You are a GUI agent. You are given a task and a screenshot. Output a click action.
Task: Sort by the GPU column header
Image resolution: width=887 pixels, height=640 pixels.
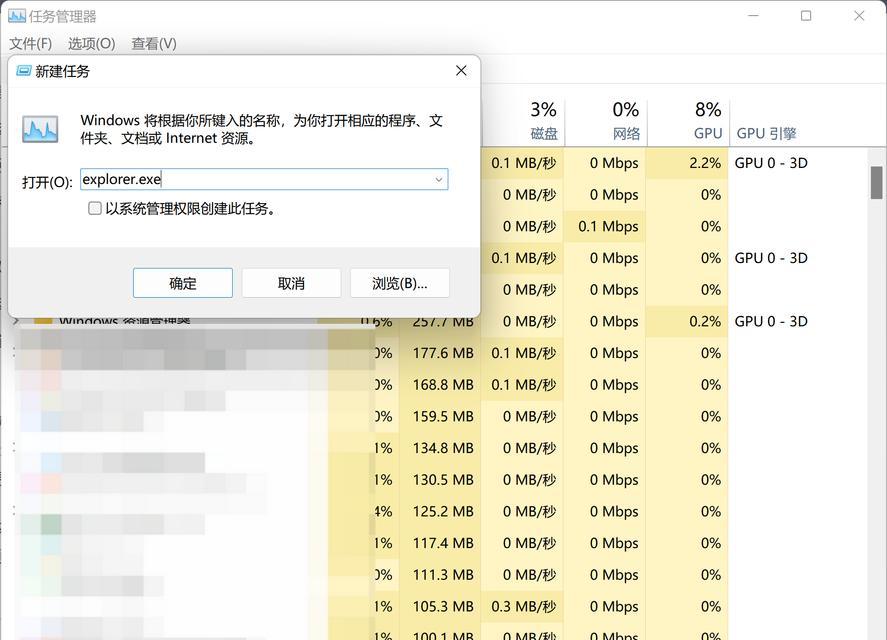pyautogui.click(x=688, y=121)
